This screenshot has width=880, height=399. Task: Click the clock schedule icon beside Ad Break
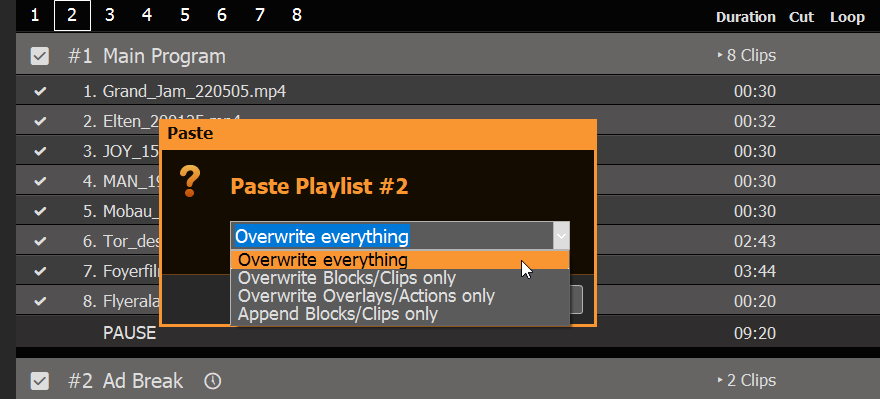(213, 382)
